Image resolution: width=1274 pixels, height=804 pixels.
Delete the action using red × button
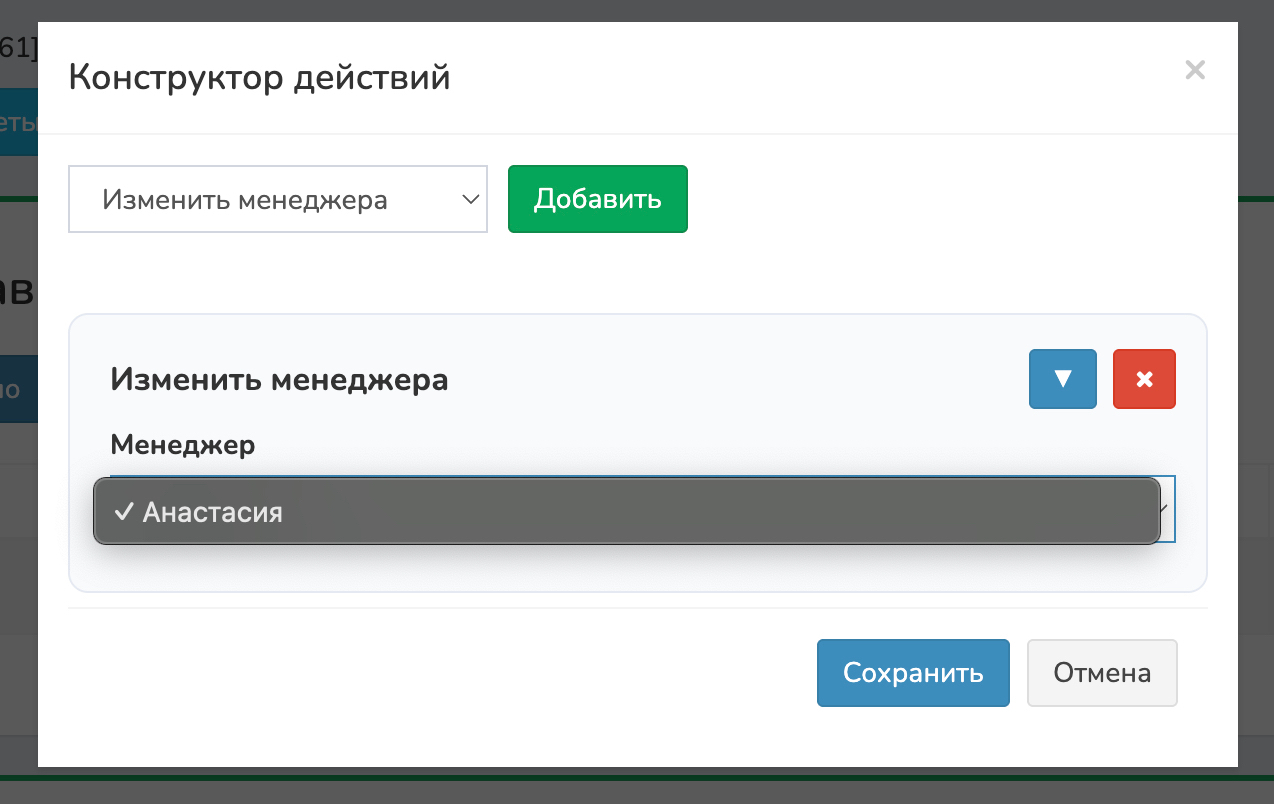click(1144, 379)
